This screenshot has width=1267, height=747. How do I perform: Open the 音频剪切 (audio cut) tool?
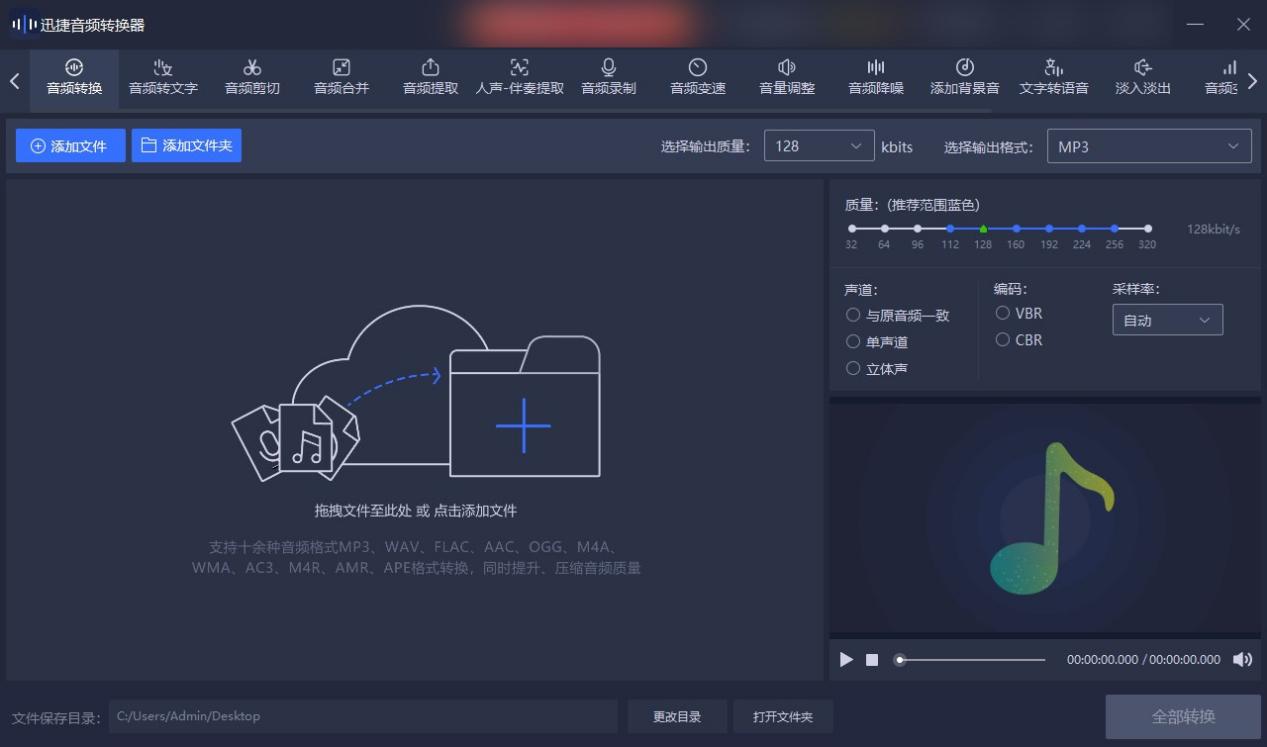251,78
